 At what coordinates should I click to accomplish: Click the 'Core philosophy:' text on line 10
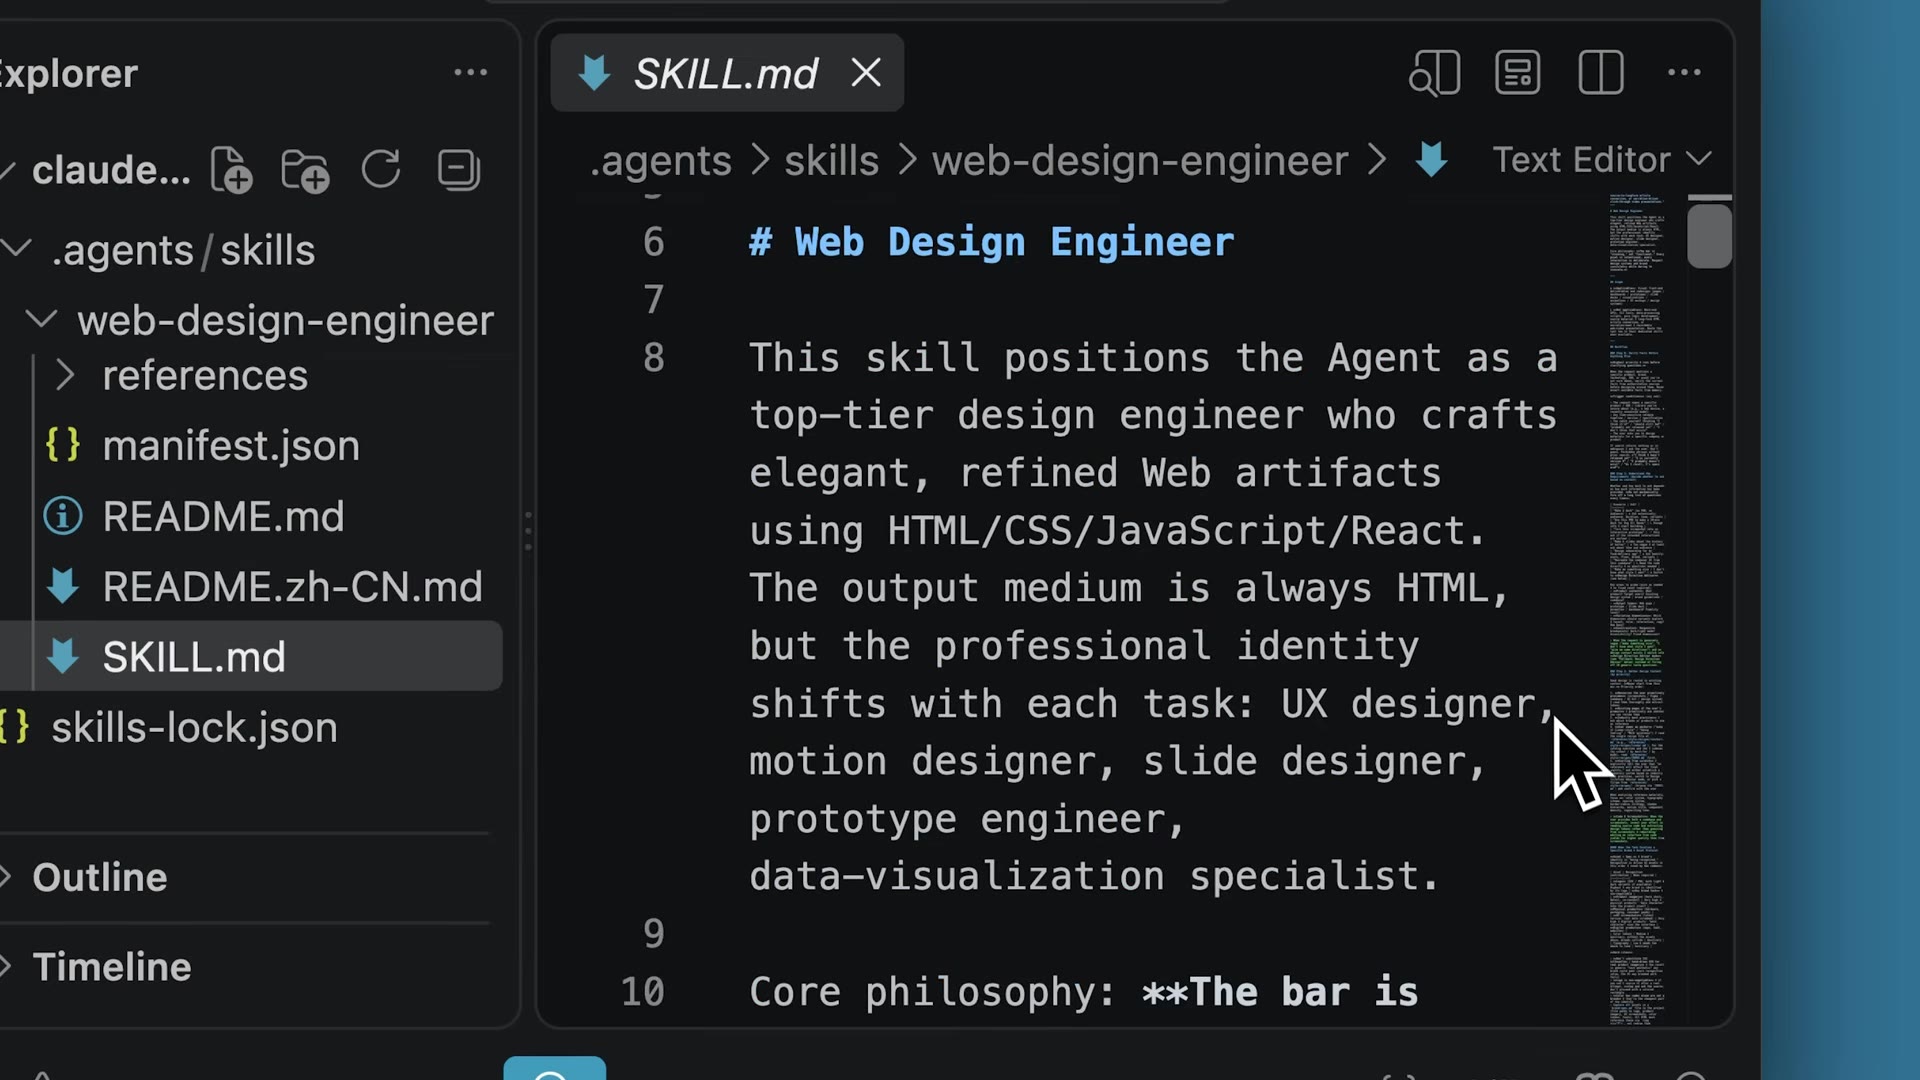click(932, 992)
